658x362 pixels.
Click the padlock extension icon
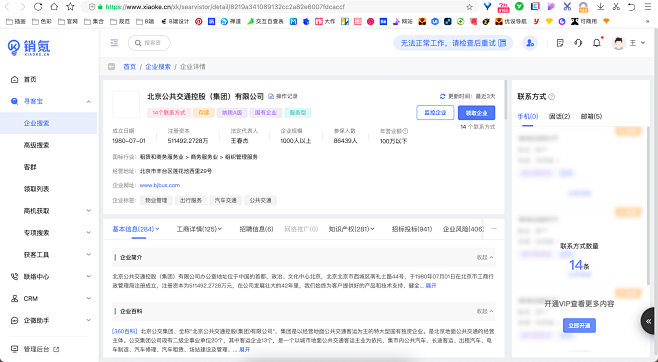click(x=583, y=7)
